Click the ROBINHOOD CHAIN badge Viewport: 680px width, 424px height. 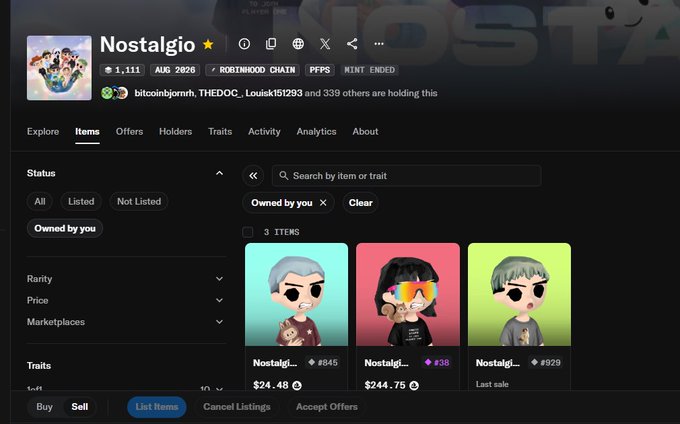[252, 70]
